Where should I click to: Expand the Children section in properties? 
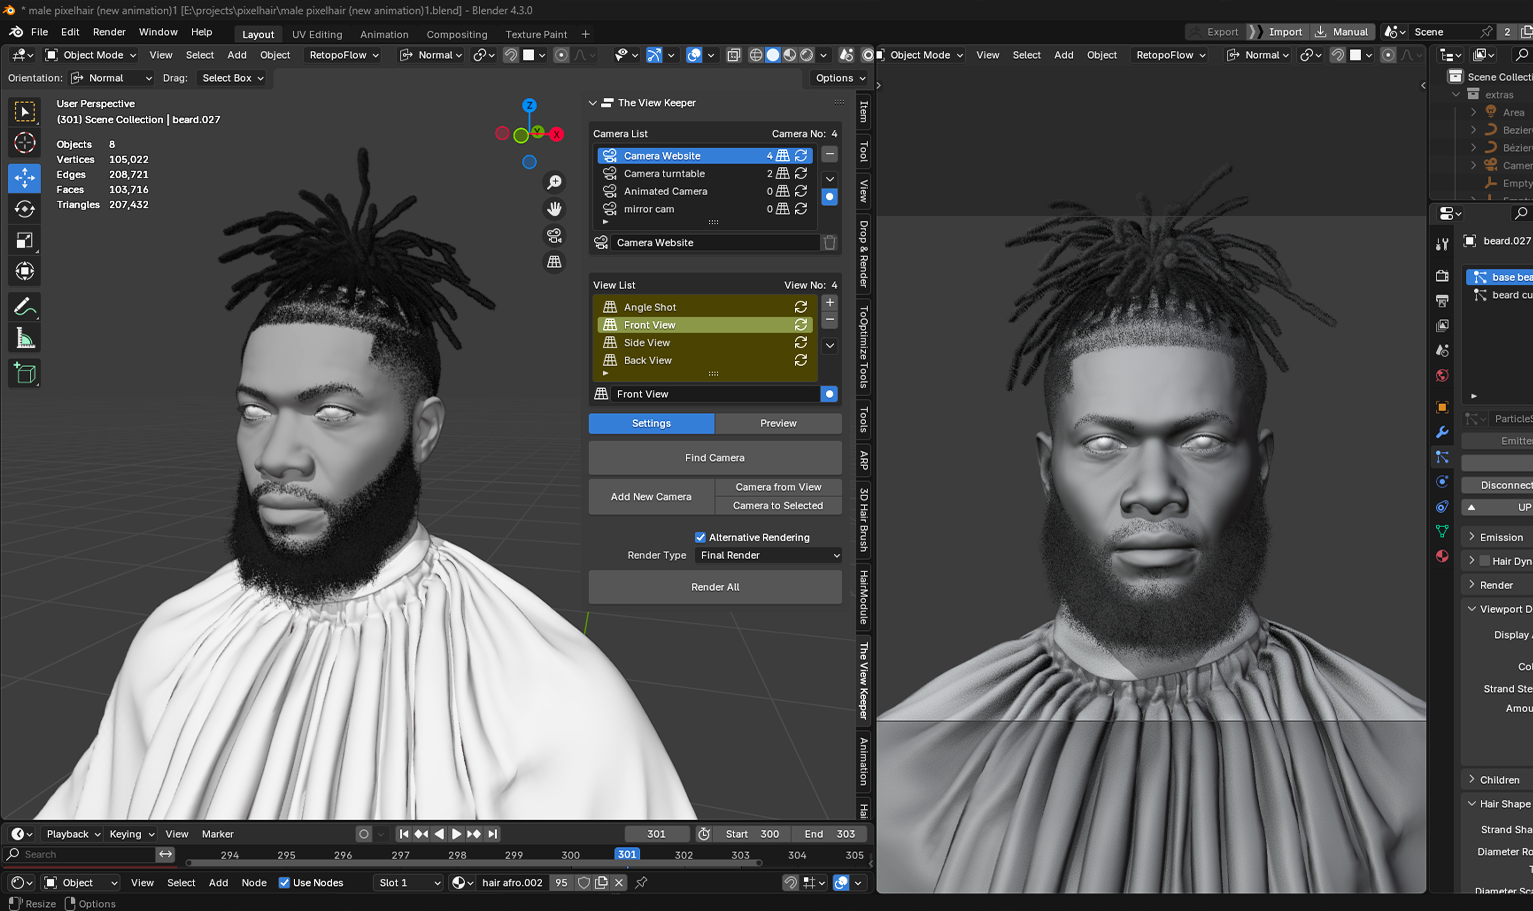[x=1498, y=779]
